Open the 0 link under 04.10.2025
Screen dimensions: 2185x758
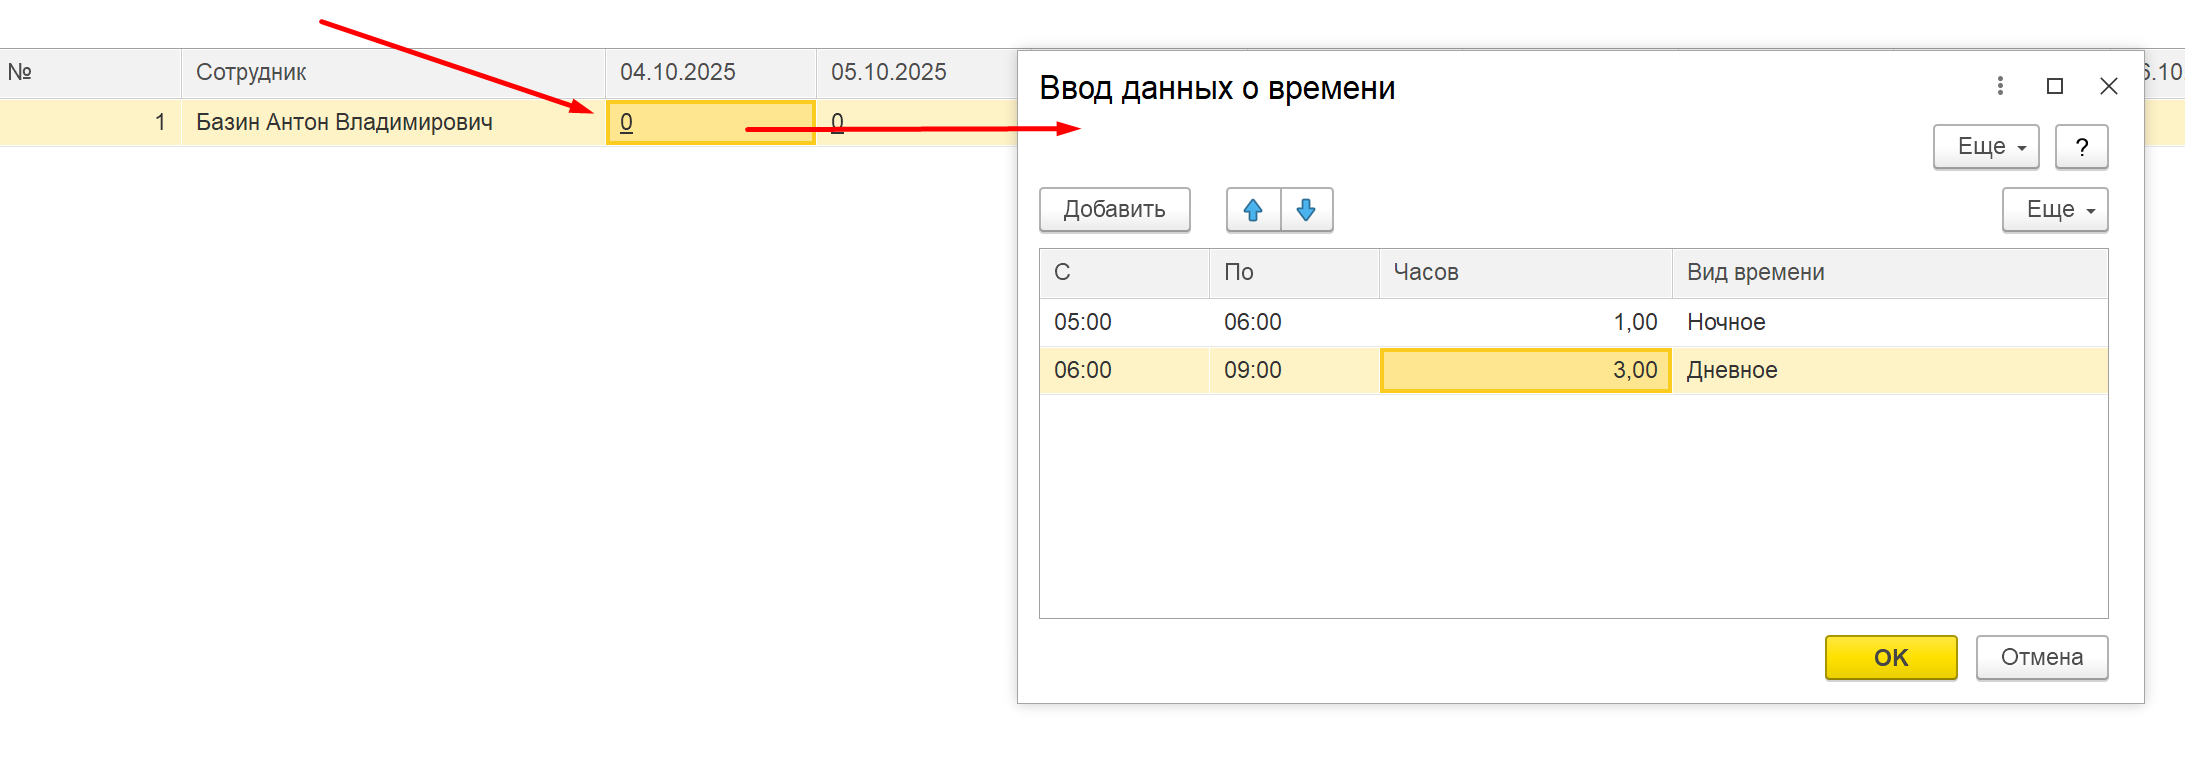coord(626,122)
